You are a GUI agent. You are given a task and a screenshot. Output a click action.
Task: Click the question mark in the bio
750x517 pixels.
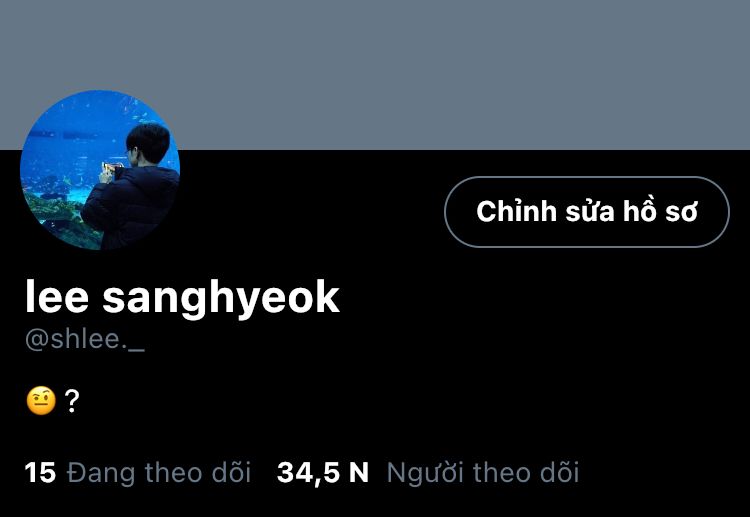tap(72, 401)
